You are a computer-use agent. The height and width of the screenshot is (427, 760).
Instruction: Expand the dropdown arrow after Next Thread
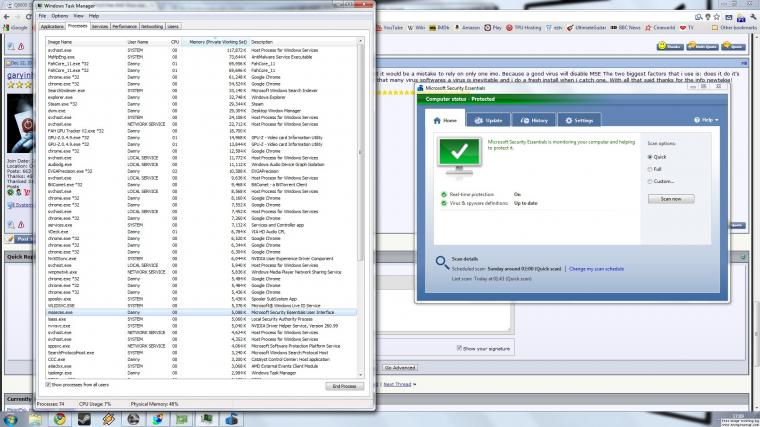(x=414, y=384)
